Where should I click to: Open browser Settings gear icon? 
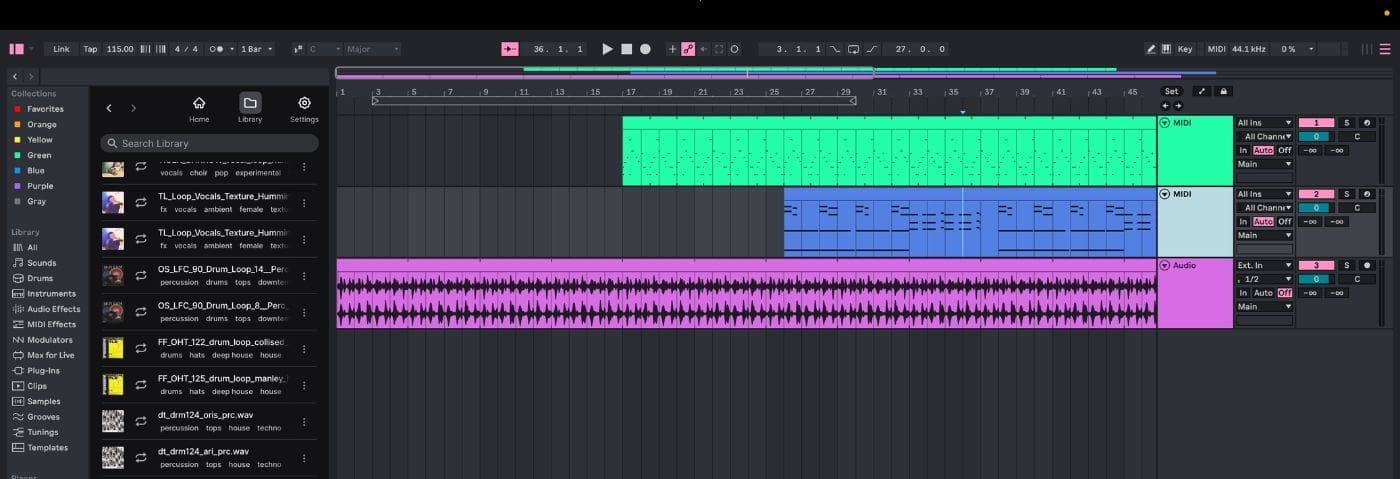coord(304,108)
